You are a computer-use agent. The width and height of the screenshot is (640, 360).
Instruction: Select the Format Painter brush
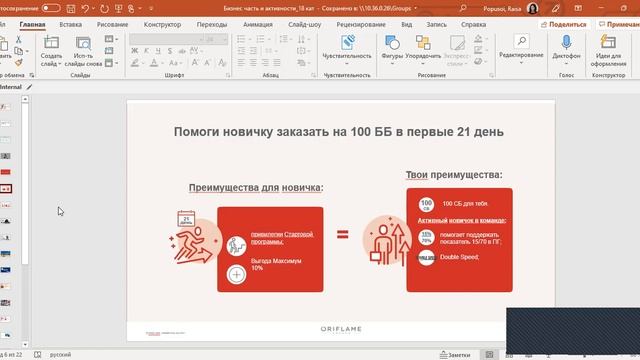pyautogui.click(x=18, y=62)
